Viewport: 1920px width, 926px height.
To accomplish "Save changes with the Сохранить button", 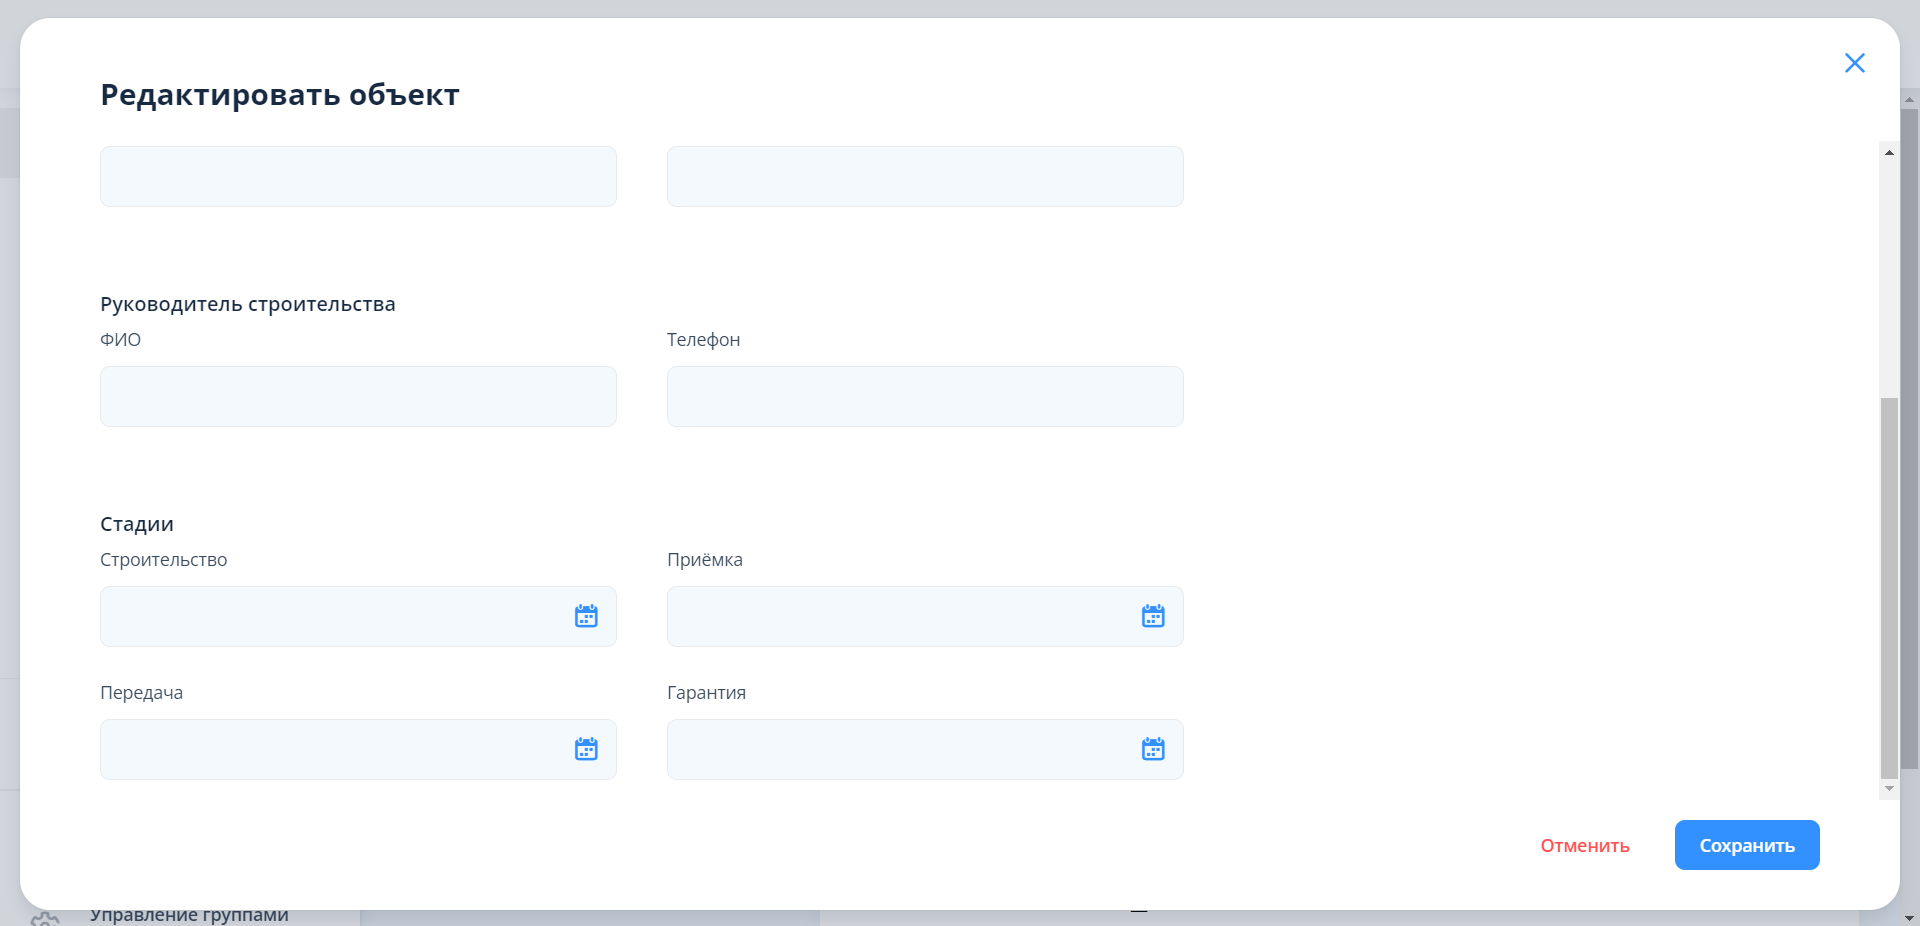I will 1747,846.
